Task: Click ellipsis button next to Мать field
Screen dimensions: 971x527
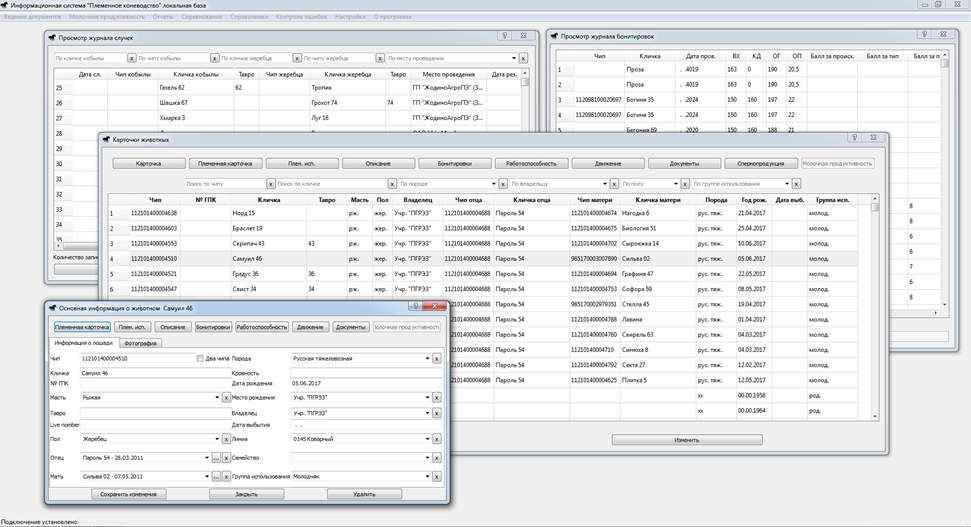Action: tap(215, 476)
